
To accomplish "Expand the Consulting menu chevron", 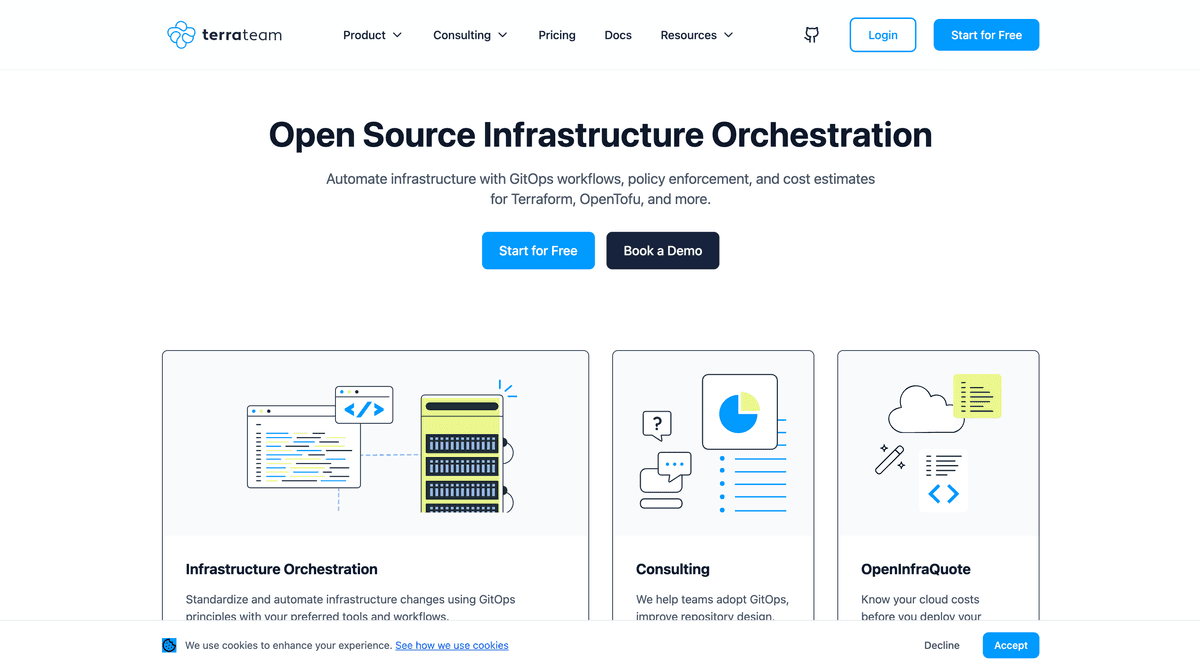I will (503, 35).
